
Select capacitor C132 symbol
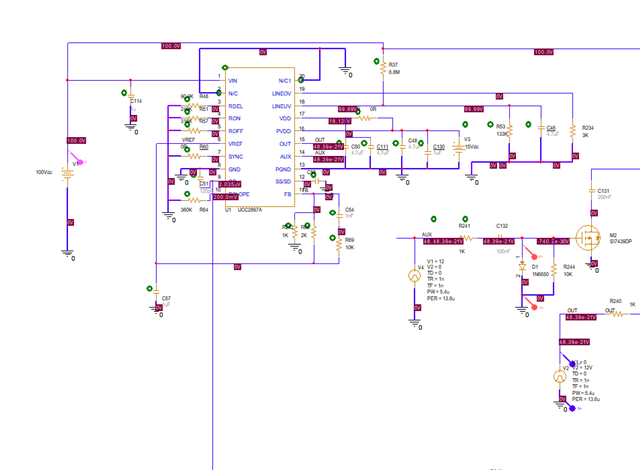(500, 238)
